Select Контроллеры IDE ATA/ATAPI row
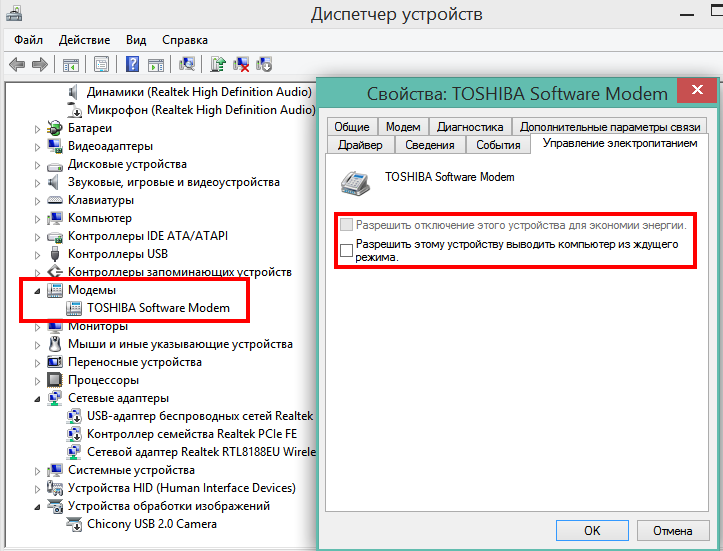The image size is (723, 551). click(148, 236)
